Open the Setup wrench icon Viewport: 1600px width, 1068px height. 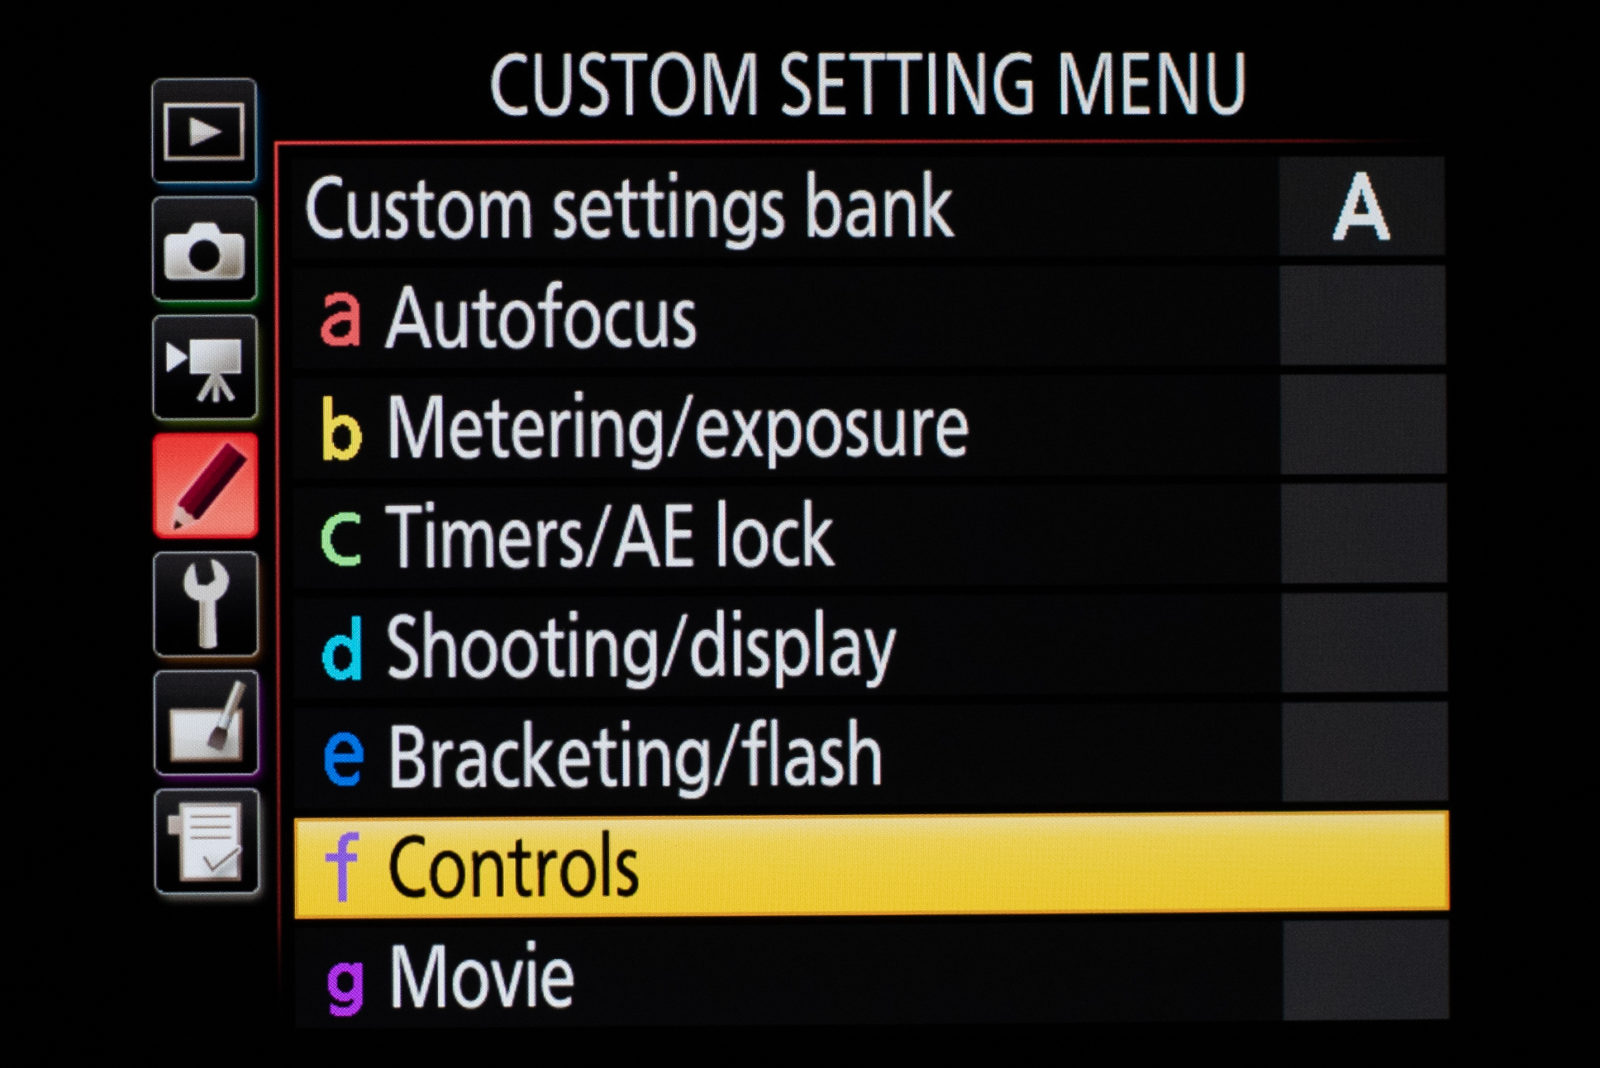point(204,604)
